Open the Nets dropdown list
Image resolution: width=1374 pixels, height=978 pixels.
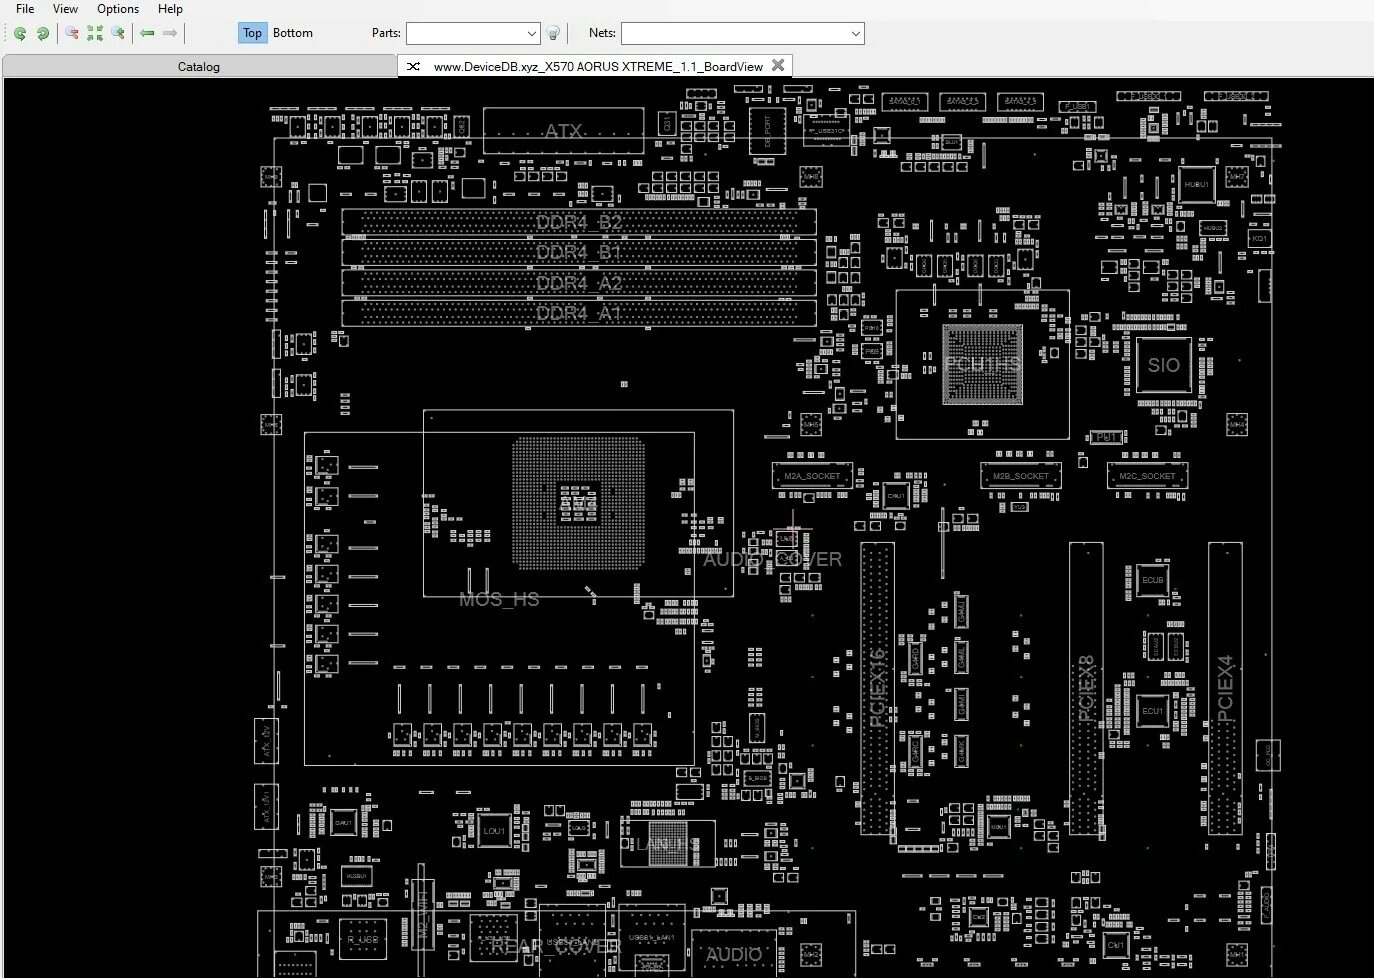(x=855, y=33)
